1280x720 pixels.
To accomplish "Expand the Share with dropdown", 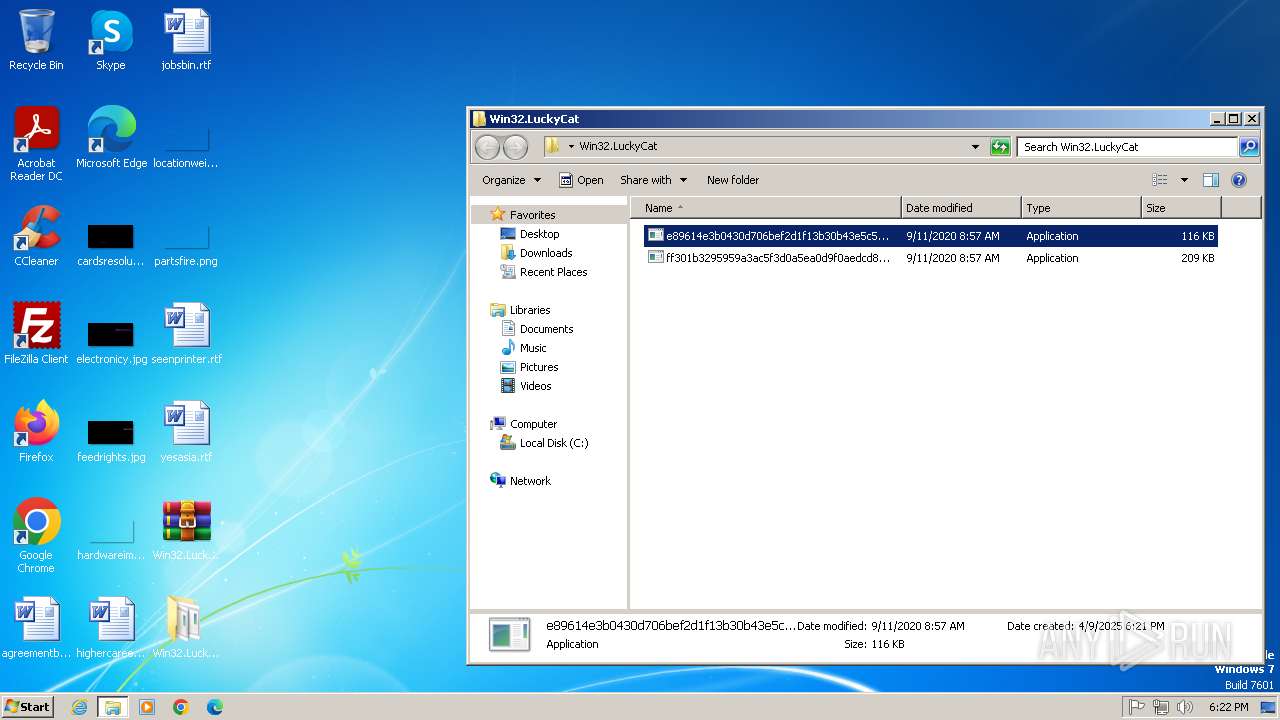I will (x=653, y=180).
